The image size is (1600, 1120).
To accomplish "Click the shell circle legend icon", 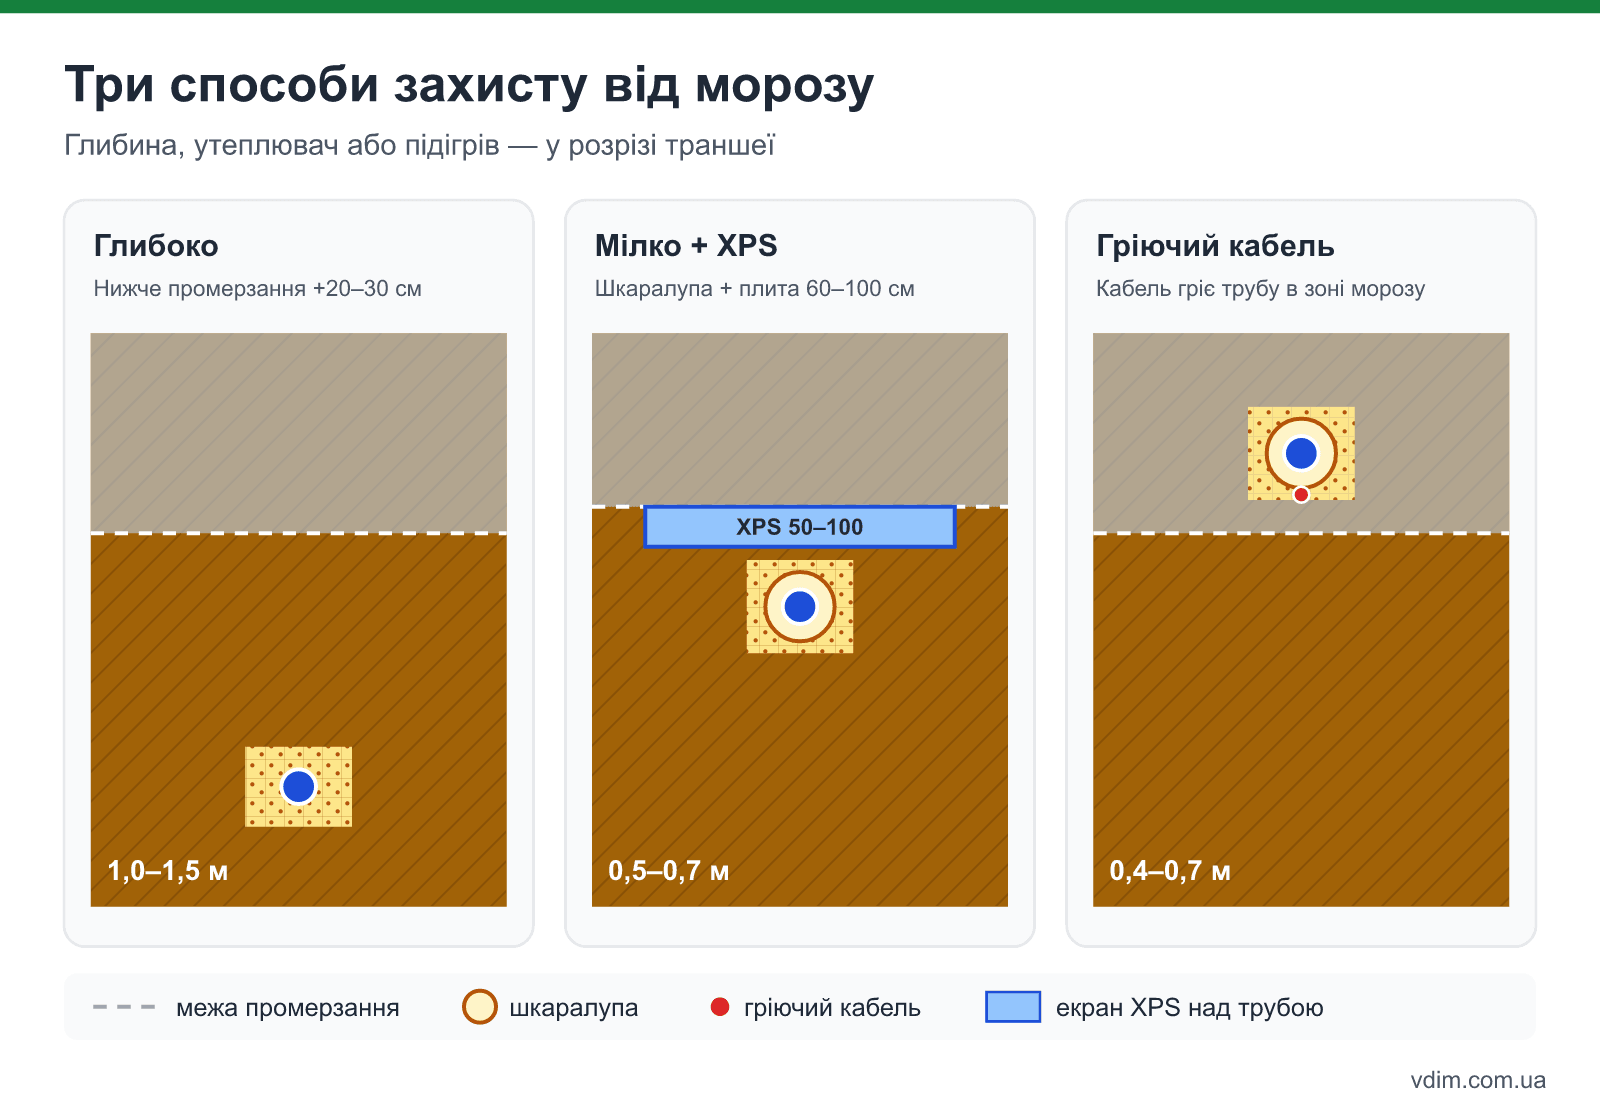I will [x=480, y=1007].
